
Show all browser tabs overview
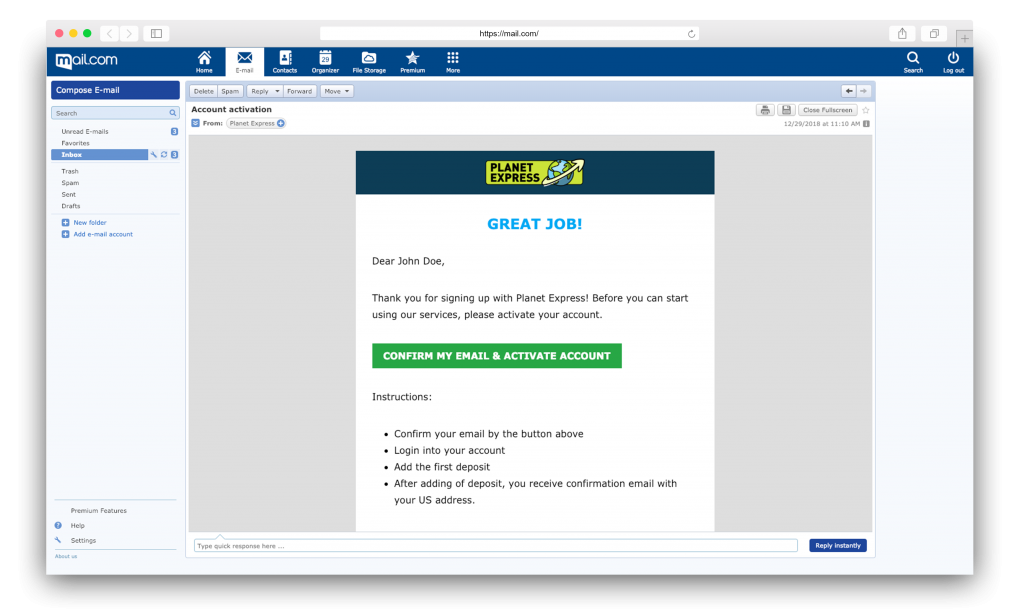934,33
